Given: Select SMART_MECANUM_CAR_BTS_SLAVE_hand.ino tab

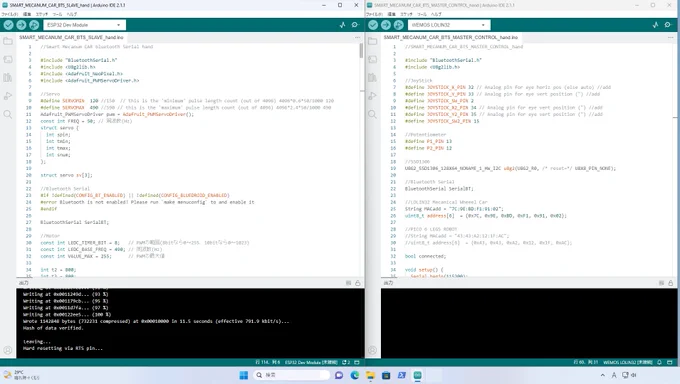Looking at the screenshot, I should pos(71,38).
